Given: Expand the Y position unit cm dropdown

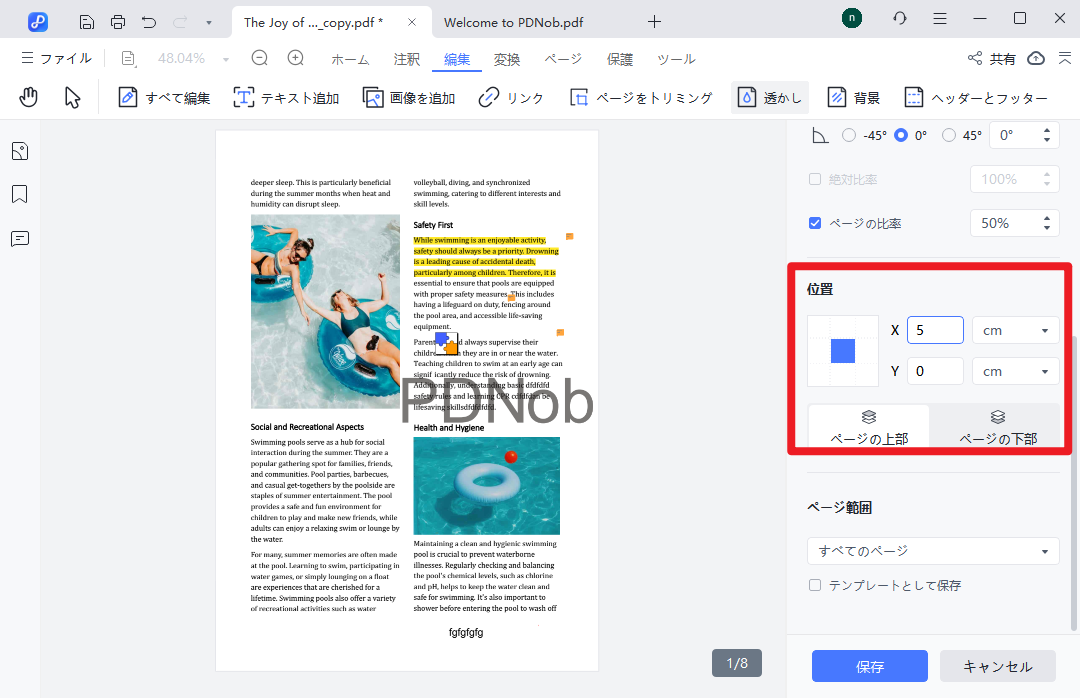Looking at the screenshot, I should [1015, 371].
